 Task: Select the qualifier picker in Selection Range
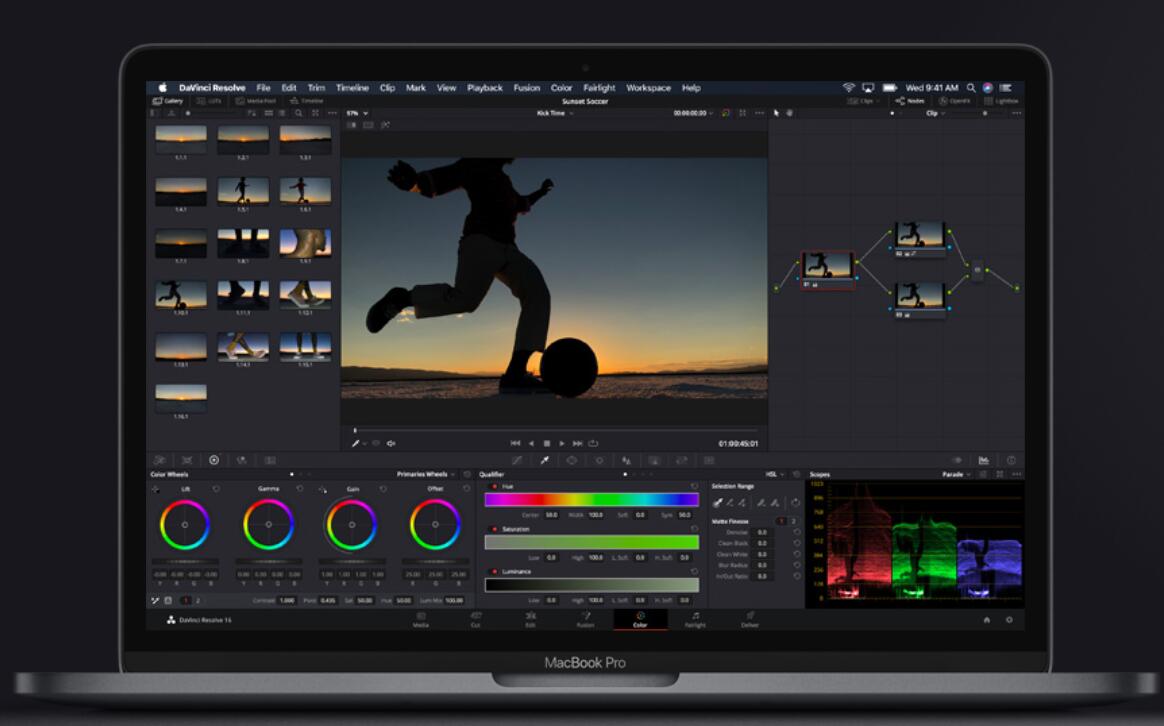[718, 503]
